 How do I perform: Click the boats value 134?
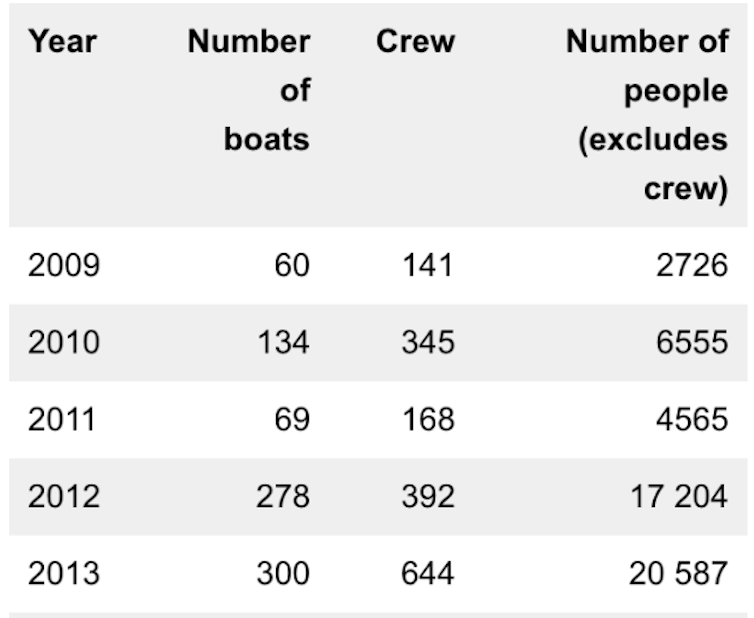[x=284, y=342]
